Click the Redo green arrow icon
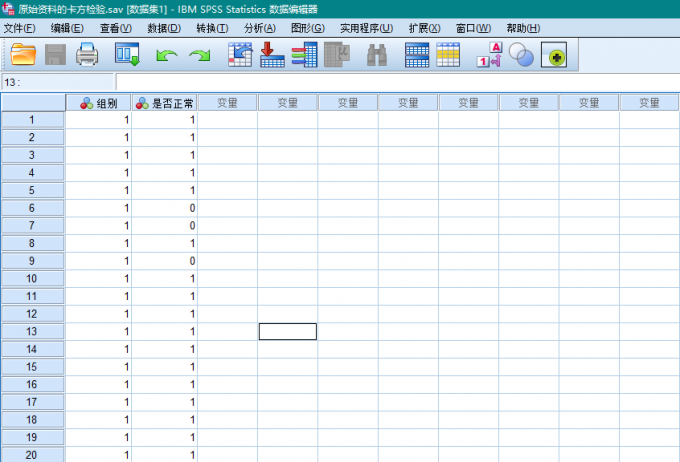Screen dimensions: 680x462 point(199,56)
